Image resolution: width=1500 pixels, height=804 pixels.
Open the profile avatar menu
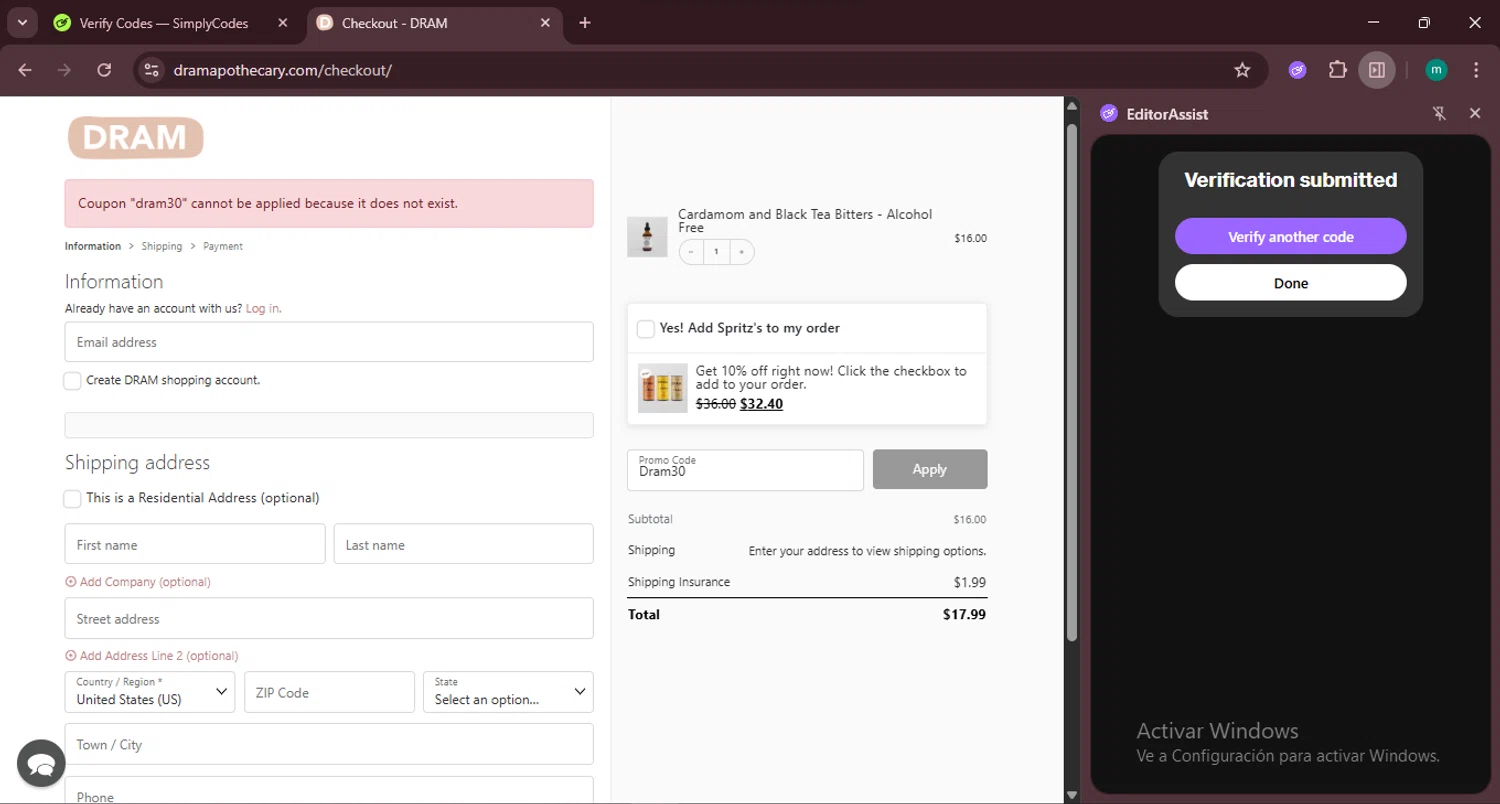coord(1436,70)
